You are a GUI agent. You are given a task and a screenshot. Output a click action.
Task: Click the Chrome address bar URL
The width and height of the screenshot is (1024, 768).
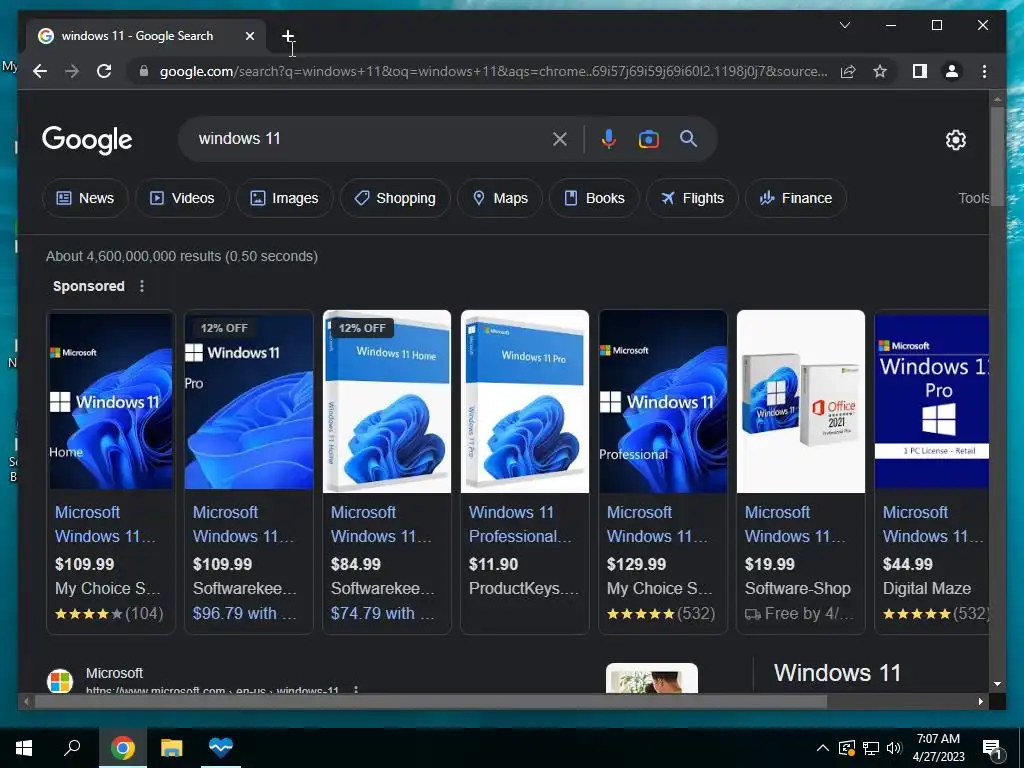pyautogui.click(x=493, y=71)
